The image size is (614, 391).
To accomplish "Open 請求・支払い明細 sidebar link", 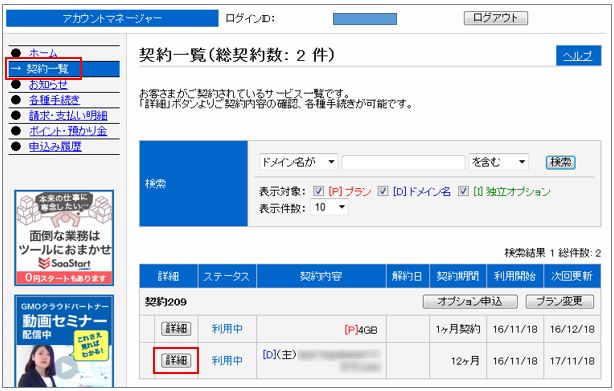I will pos(68,116).
